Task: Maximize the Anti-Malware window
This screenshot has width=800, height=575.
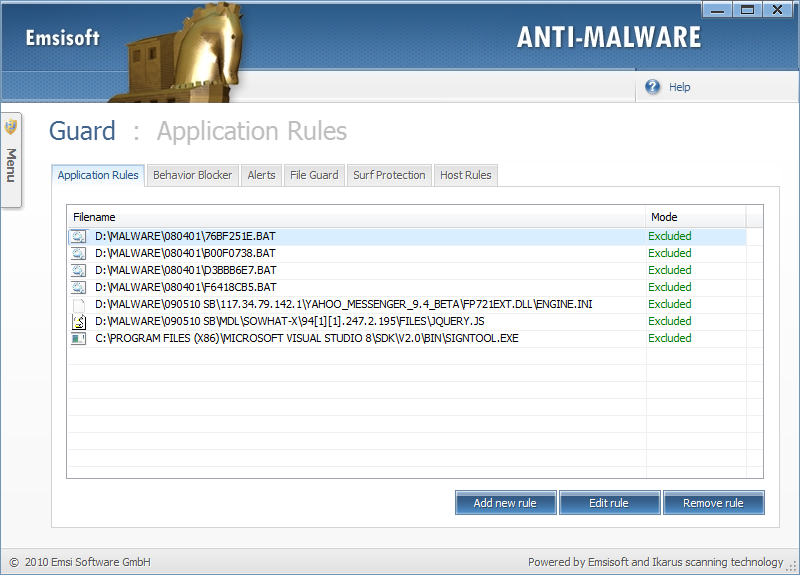Action: pos(747,10)
